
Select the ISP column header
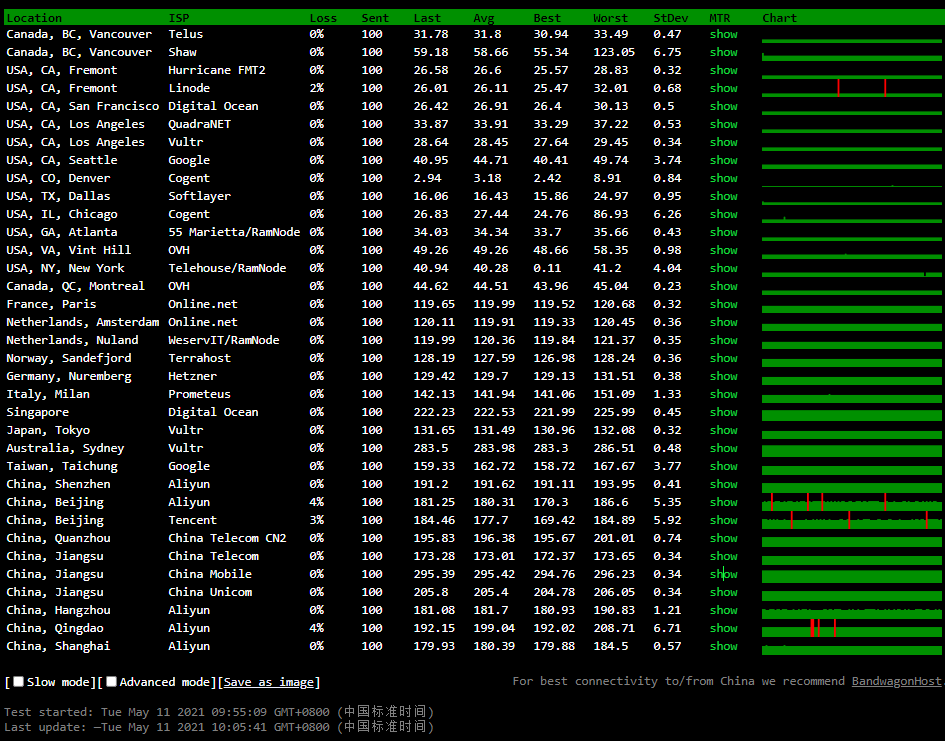179,18
